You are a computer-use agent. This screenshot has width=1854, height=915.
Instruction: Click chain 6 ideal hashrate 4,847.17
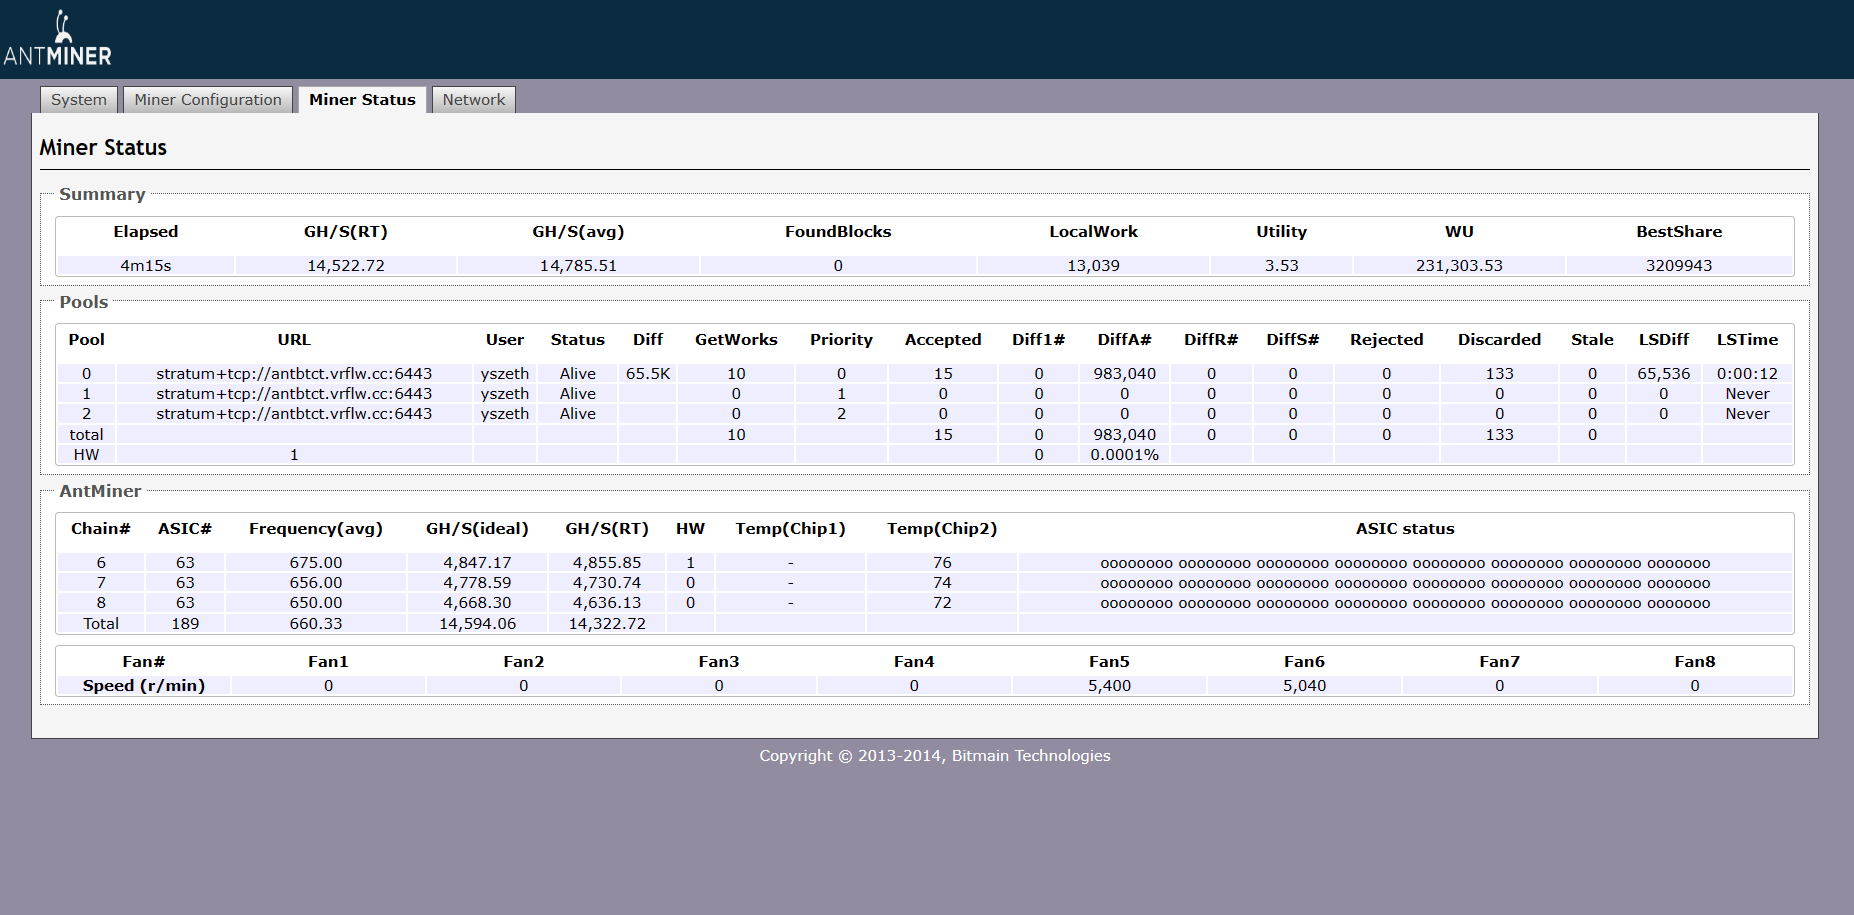[x=477, y=563]
